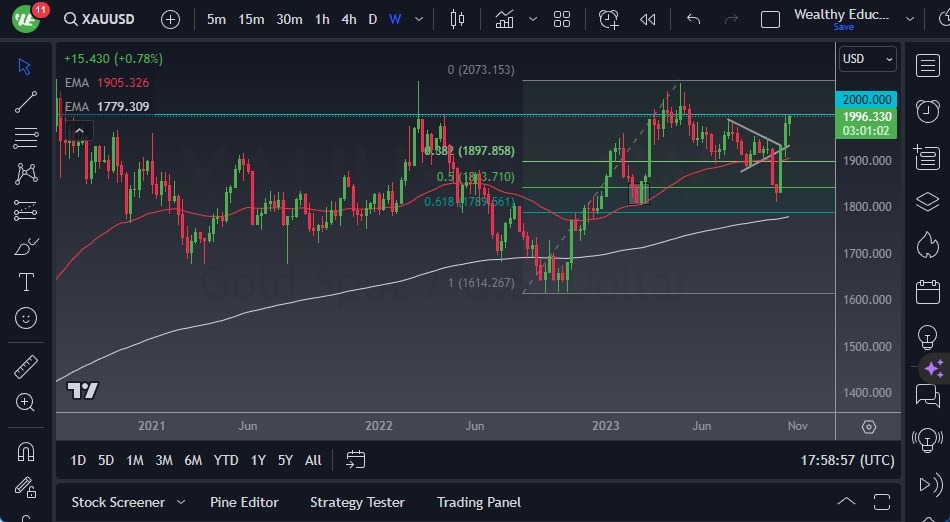Collapse the indicator legend arrow

[x=78, y=129]
